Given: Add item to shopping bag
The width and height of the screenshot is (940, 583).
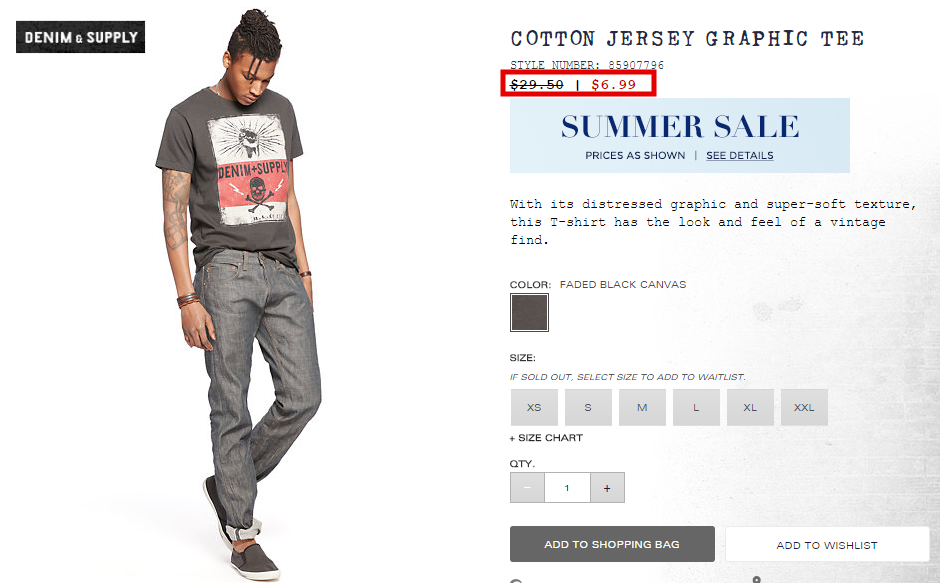Looking at the screenshot, I should [x=612, y=544].
